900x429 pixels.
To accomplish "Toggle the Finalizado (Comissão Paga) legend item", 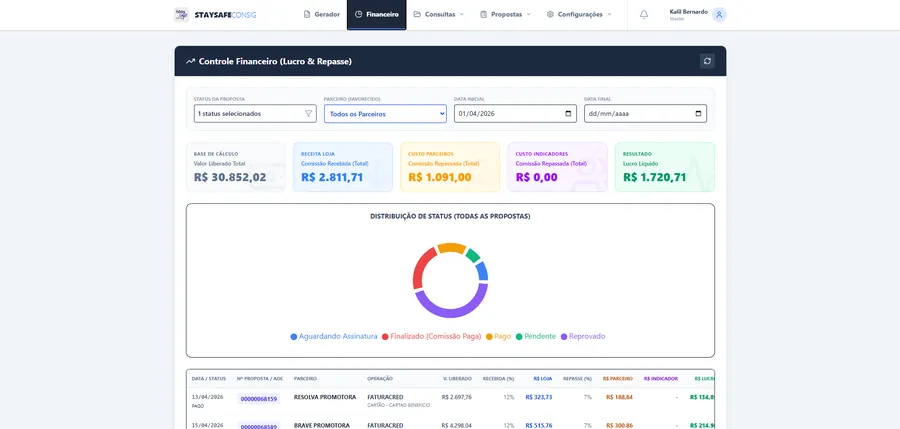I will pos(432,337).
